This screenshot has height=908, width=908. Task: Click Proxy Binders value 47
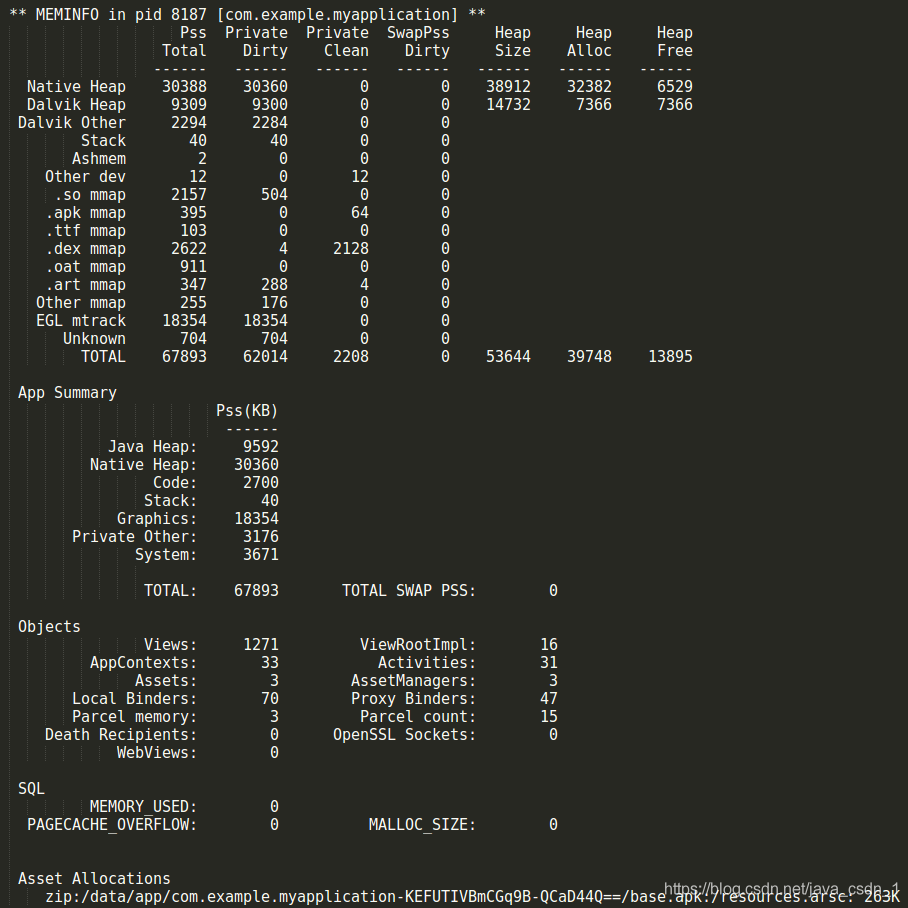click(548, 699)
